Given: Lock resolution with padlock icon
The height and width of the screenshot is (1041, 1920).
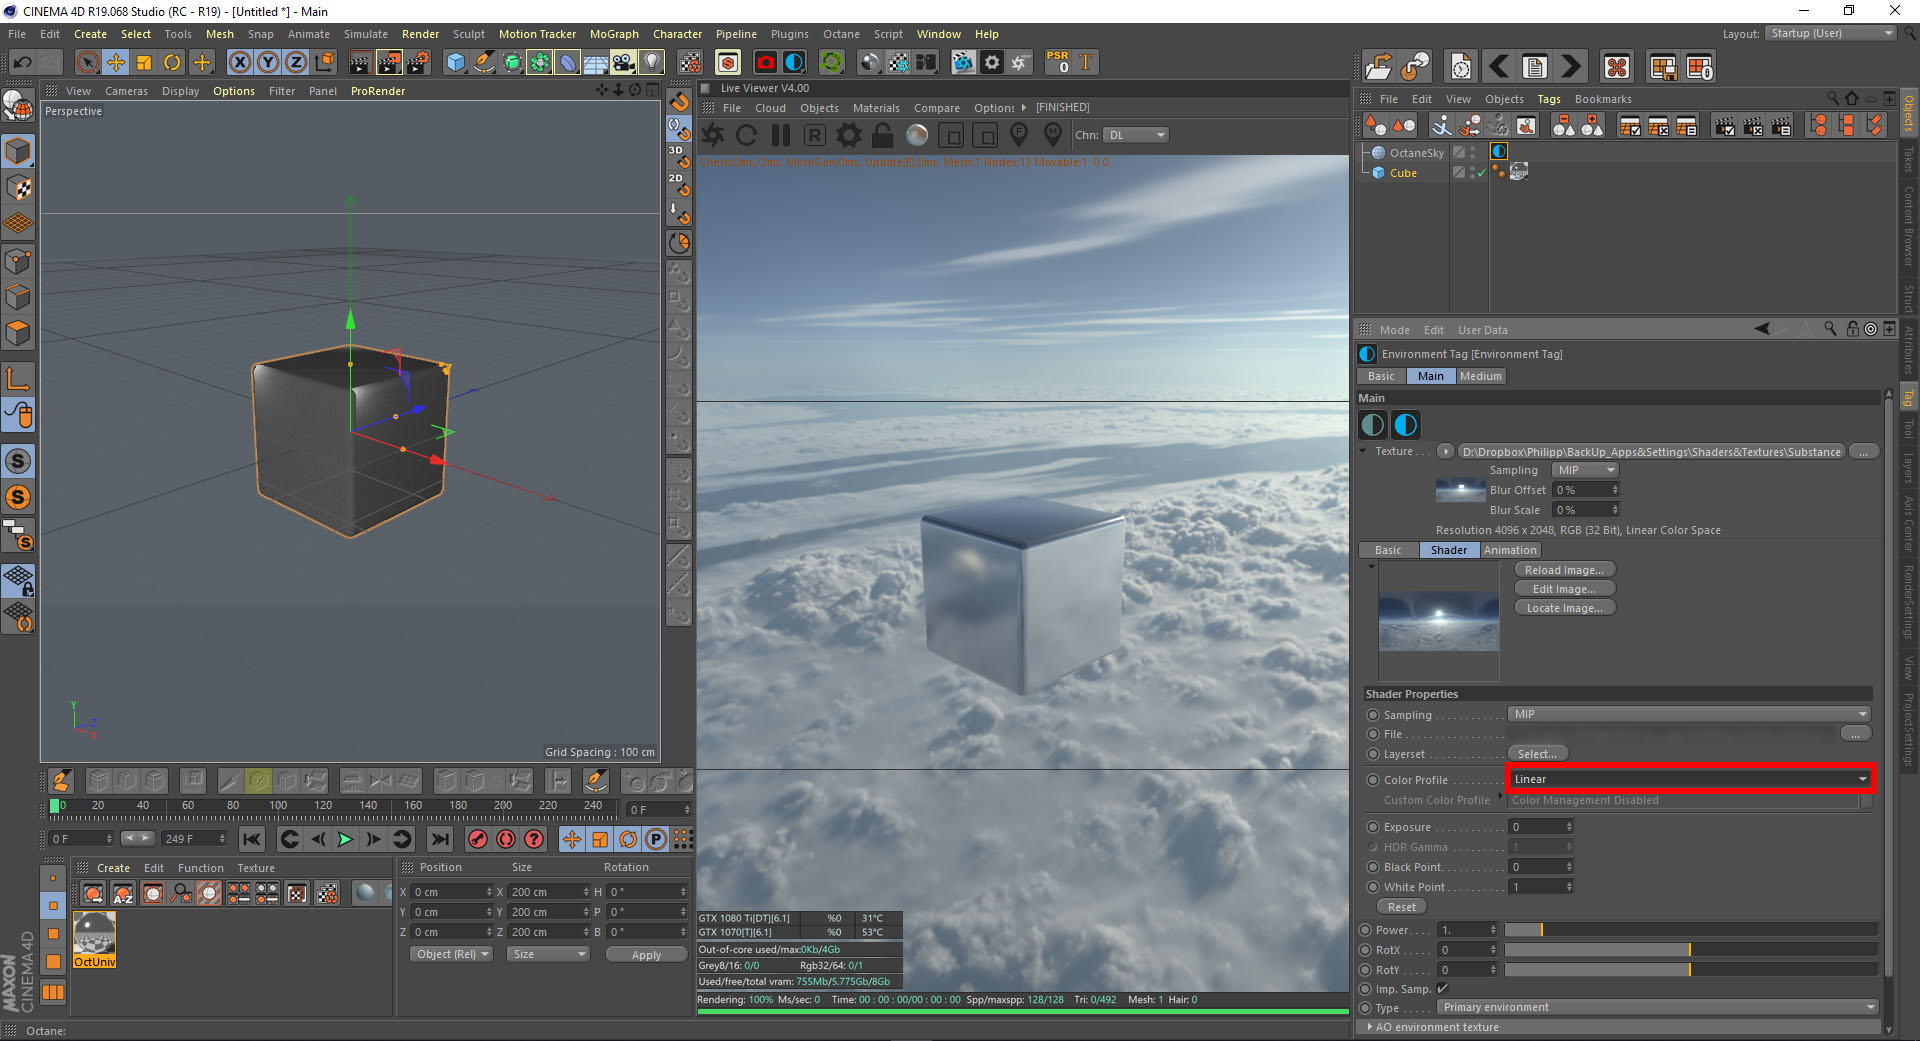Looking at the screenshot, I should point(882,135).
